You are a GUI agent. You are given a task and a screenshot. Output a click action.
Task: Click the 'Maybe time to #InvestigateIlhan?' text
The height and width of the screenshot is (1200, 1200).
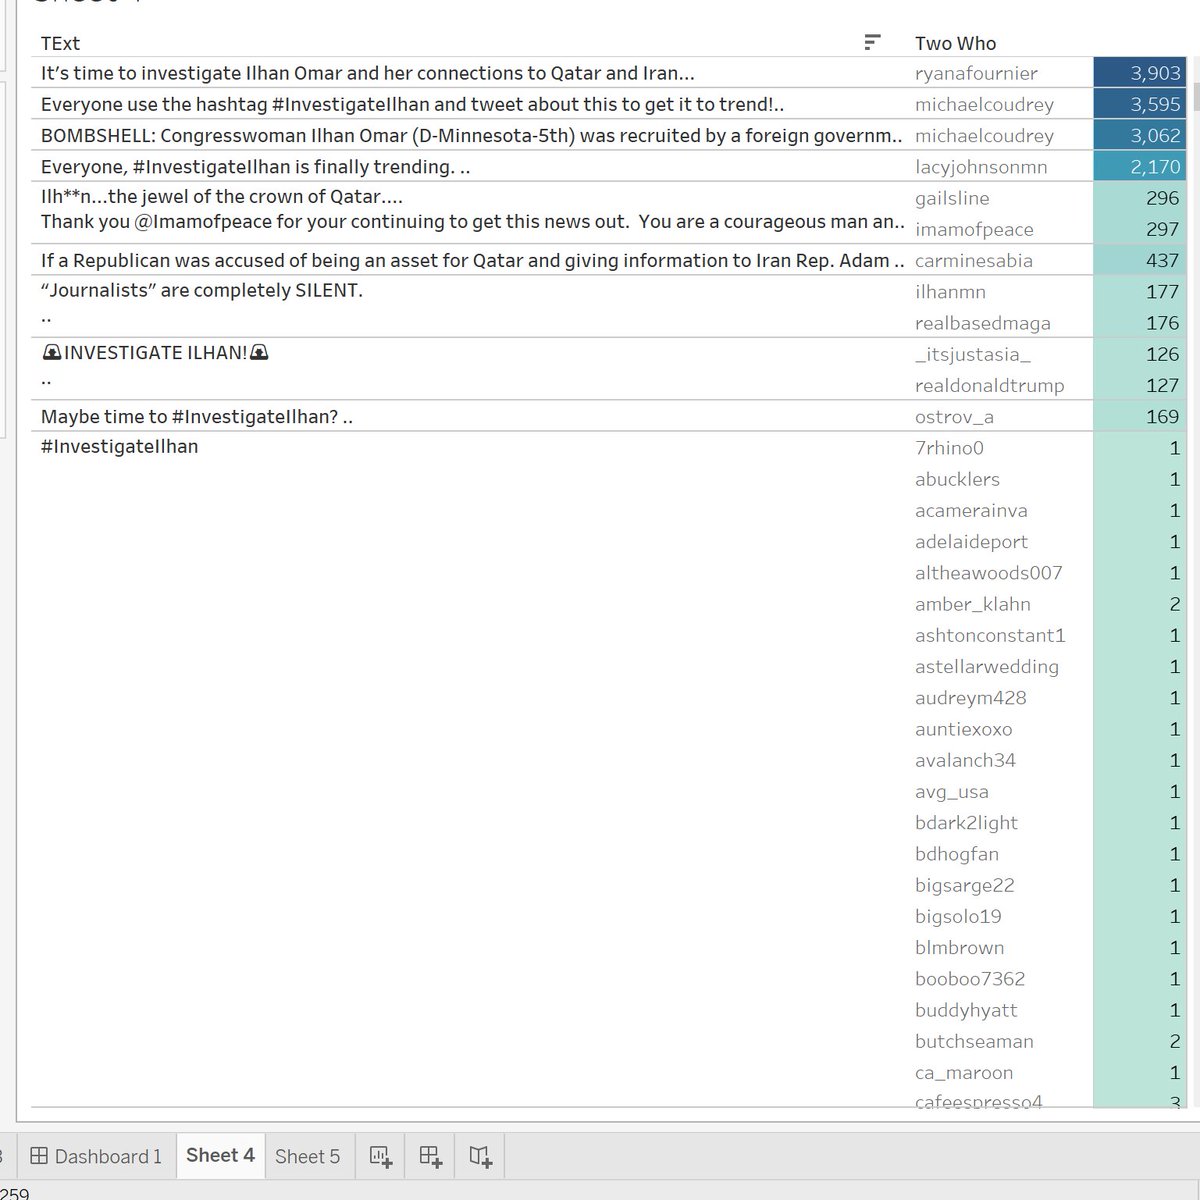(197, 417)
